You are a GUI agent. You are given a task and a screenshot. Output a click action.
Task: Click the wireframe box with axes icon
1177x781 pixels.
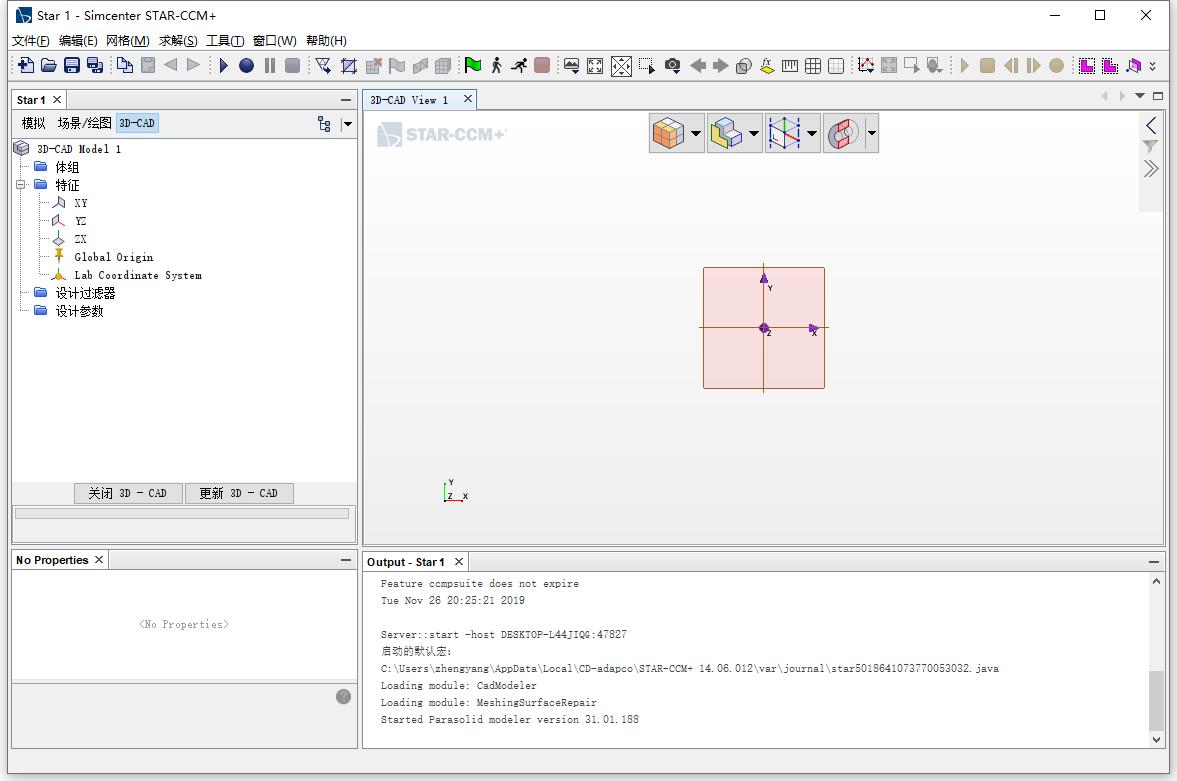pyautogui.click(x=784, y=134)
